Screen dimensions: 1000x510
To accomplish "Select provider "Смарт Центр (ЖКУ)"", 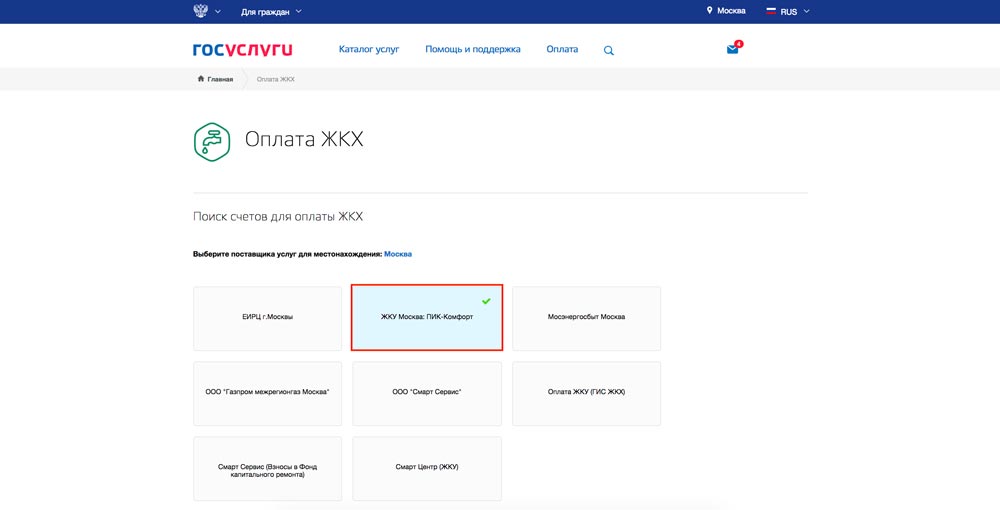I will pos(427,469).
